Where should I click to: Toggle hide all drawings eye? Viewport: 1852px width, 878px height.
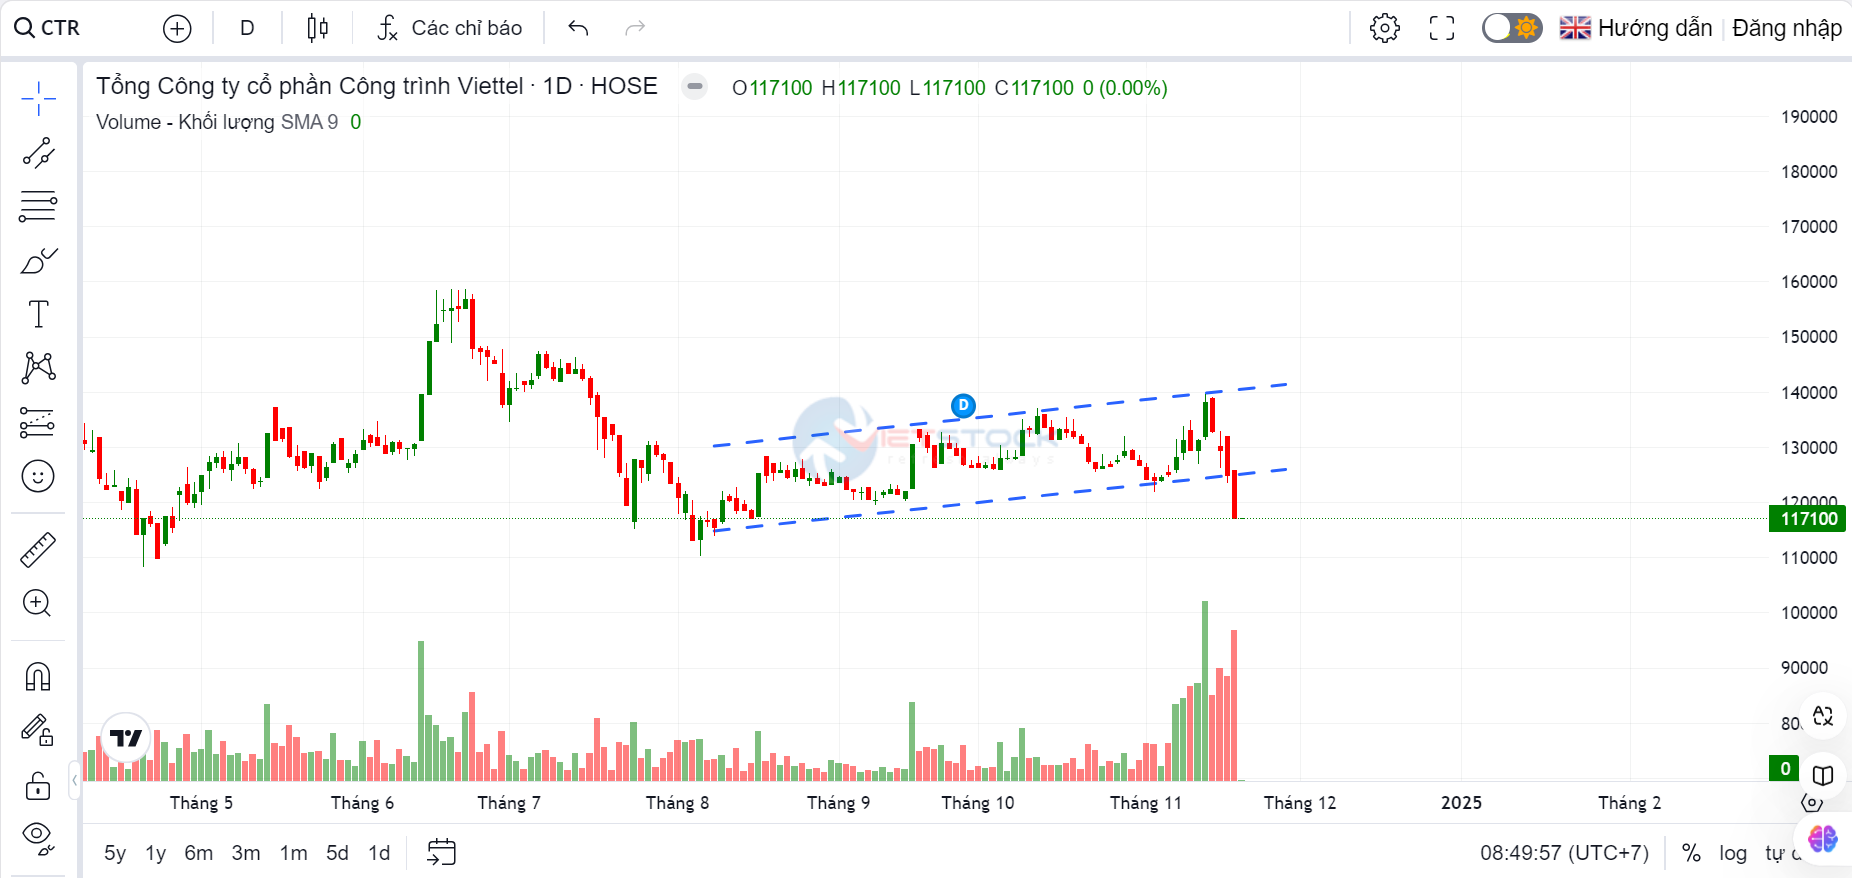38,836
